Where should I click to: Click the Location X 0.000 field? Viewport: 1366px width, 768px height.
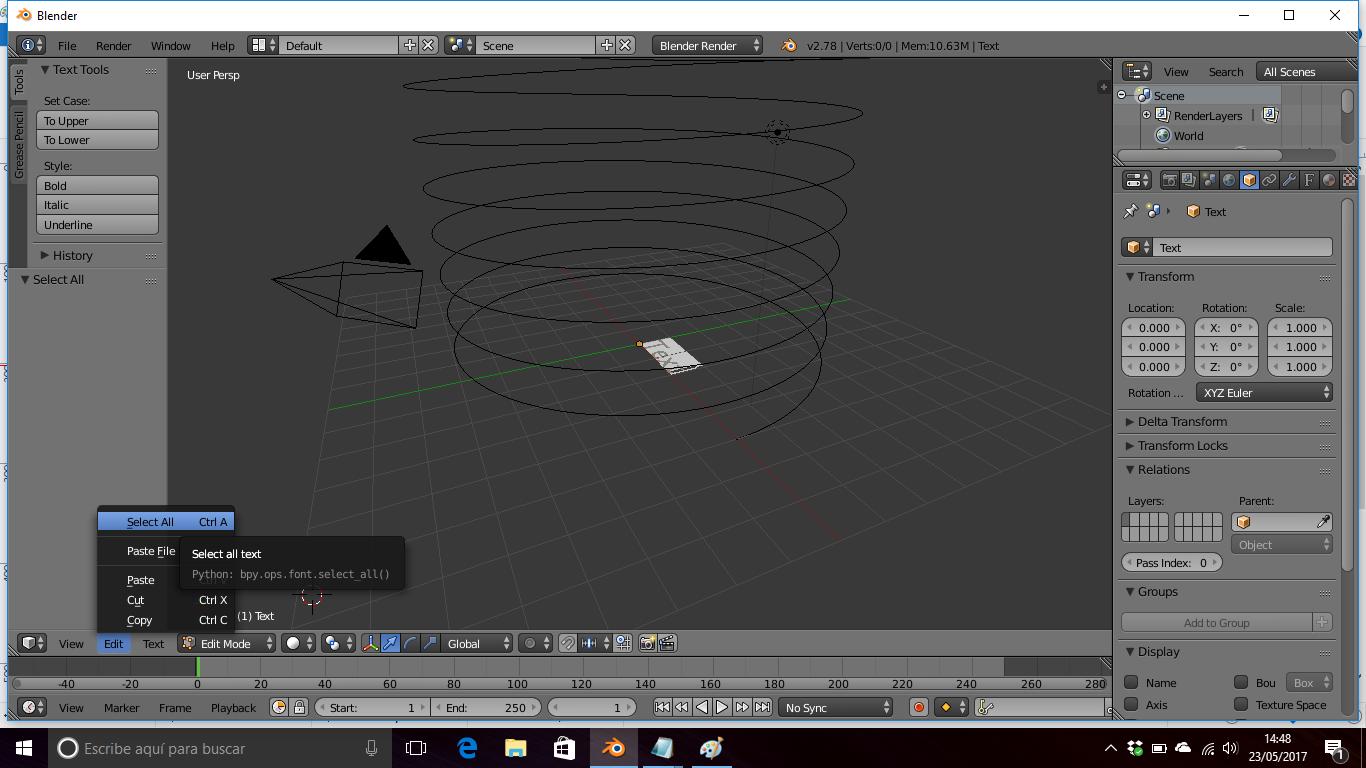(1154, 327)
